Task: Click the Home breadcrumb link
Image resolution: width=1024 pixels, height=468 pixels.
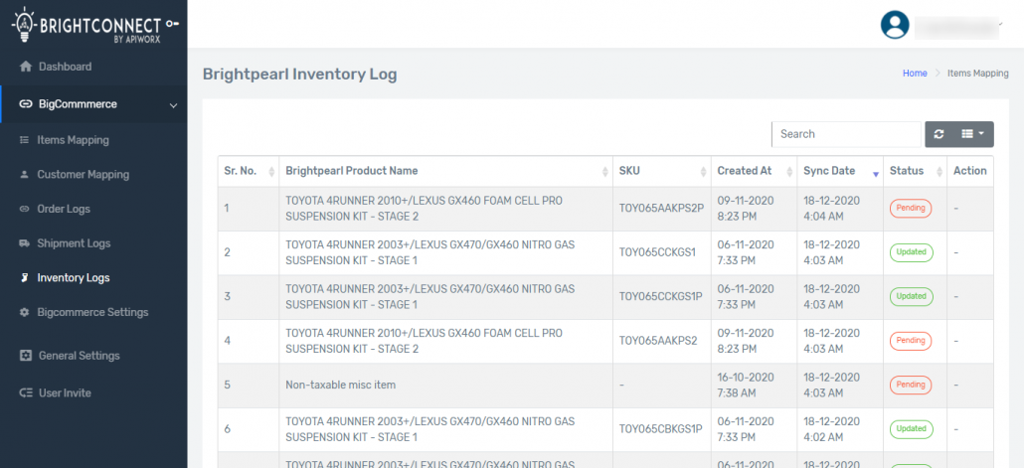Action: click(914, 73)
